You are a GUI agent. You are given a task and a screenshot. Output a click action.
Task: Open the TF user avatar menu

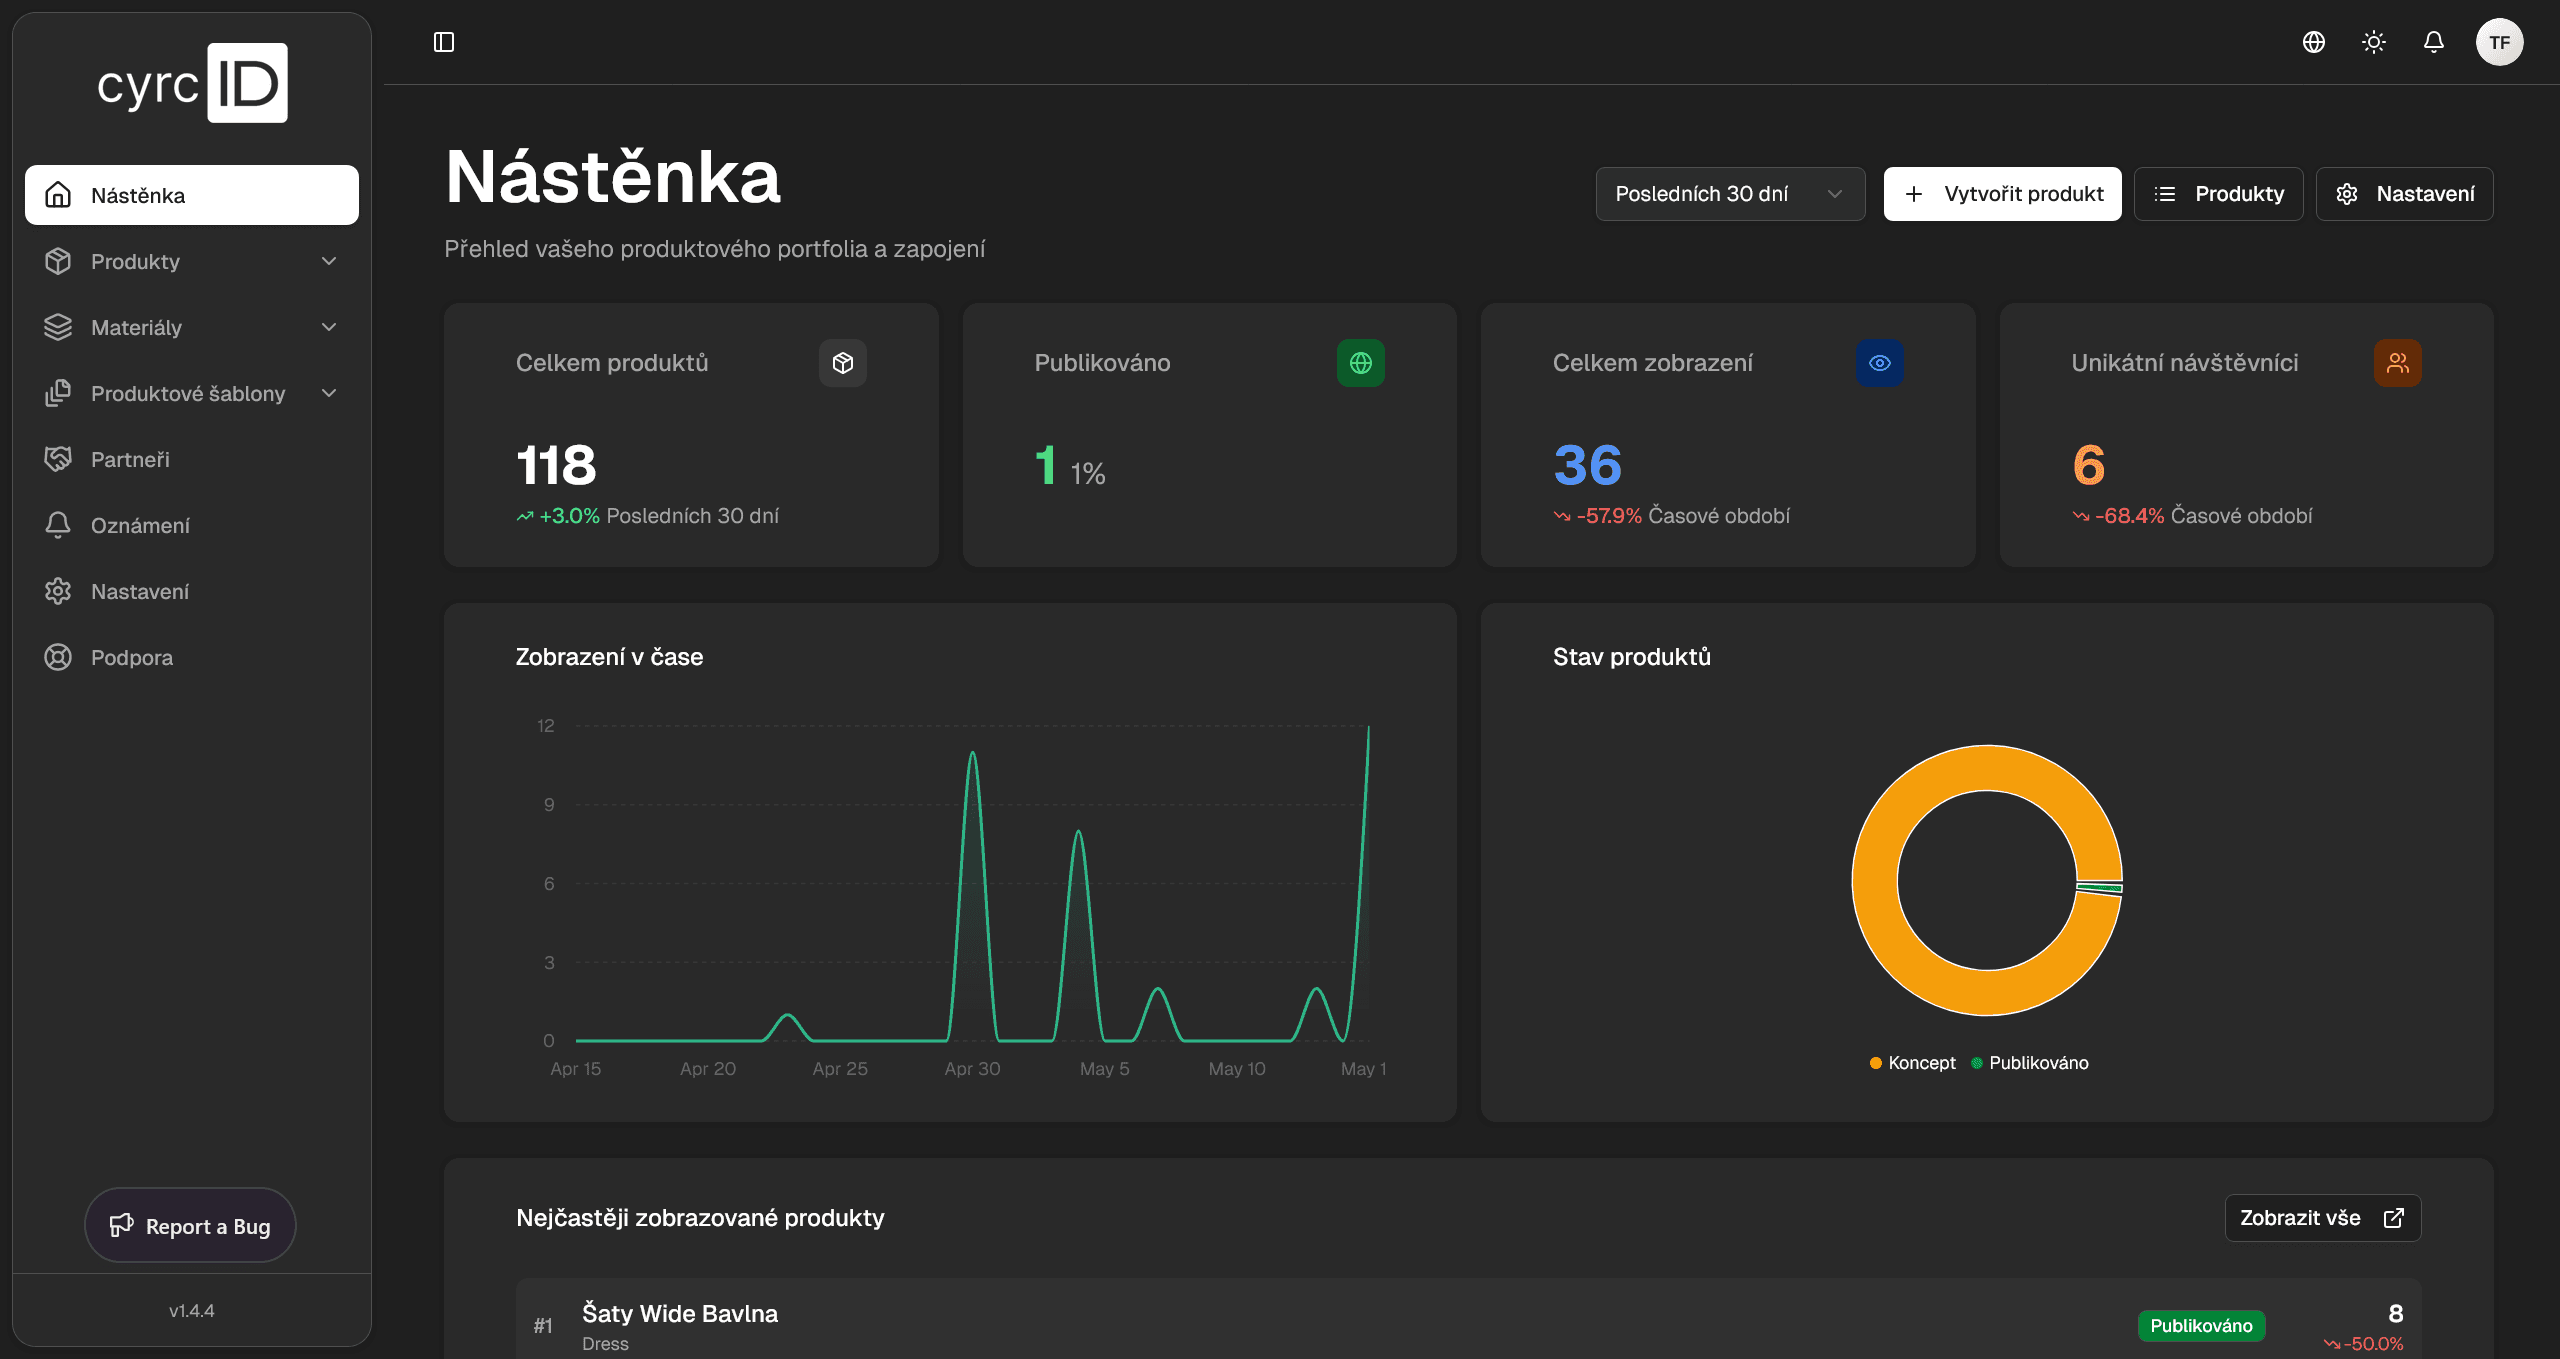click(2500, 42)
